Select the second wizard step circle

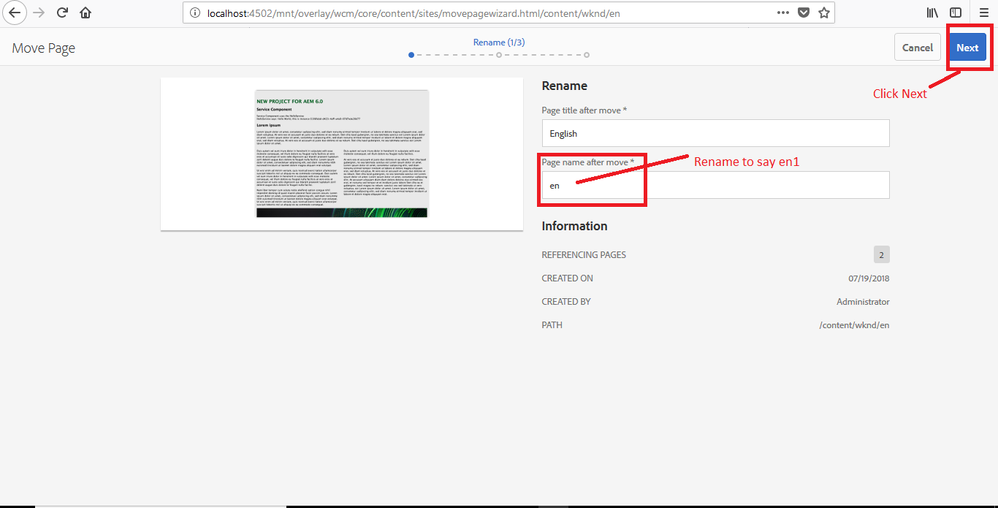[499, 55]
